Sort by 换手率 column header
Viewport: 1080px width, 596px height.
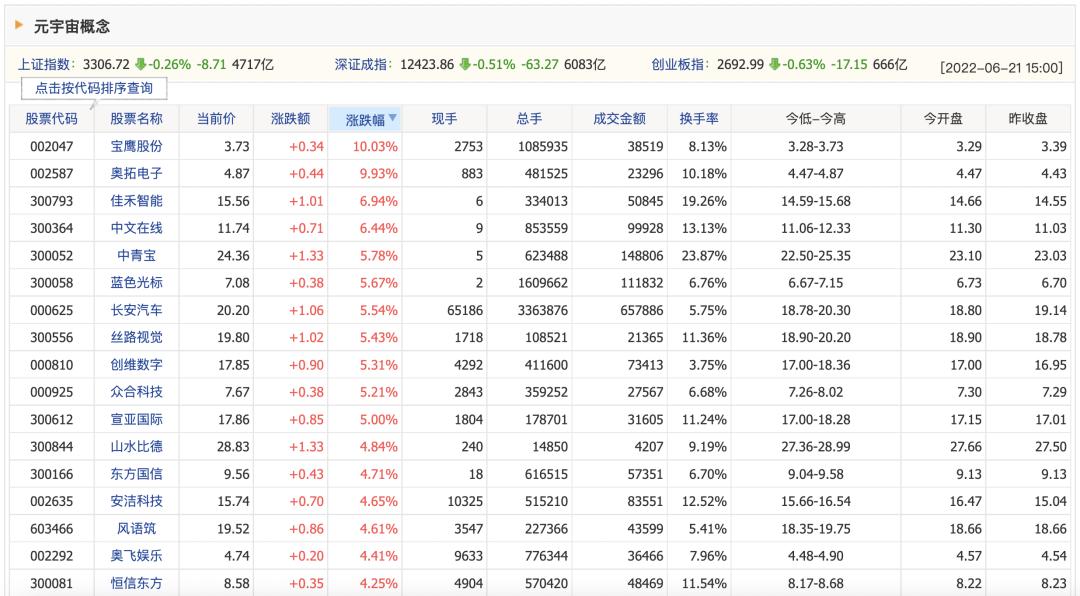[x=699, y=119]
